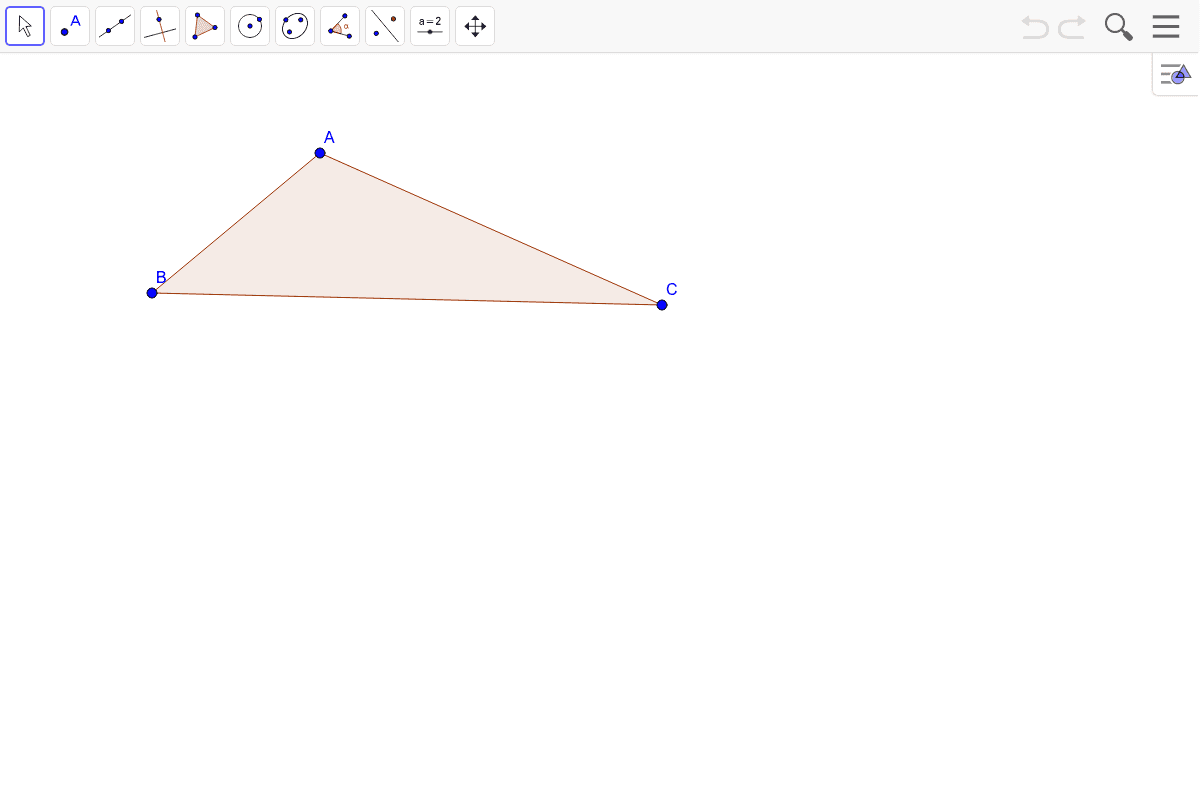Click point C of the triangle
1200x800 pixels.
pos(662,305)
